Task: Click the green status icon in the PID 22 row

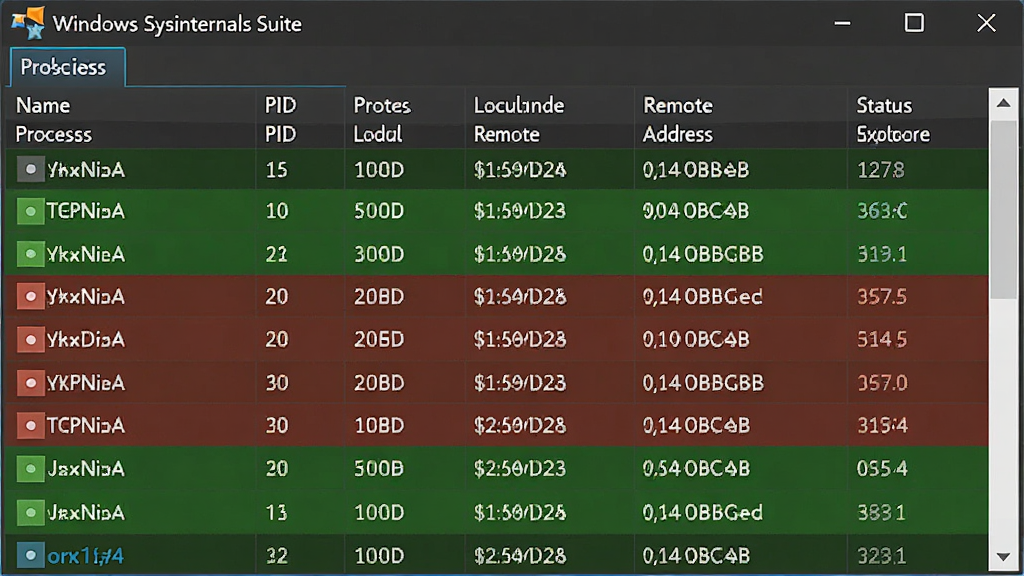Action: tap(30, 254)
